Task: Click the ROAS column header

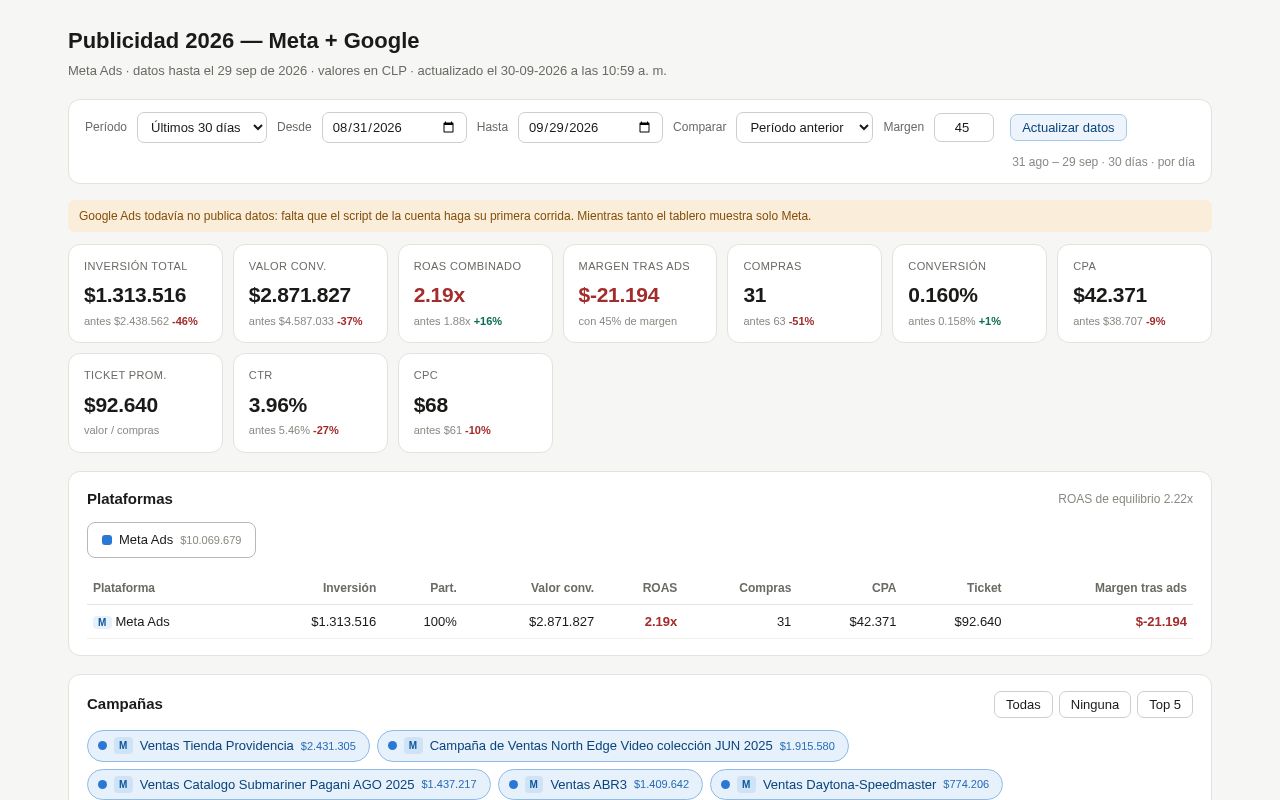Action: click(x=660, y=588)
